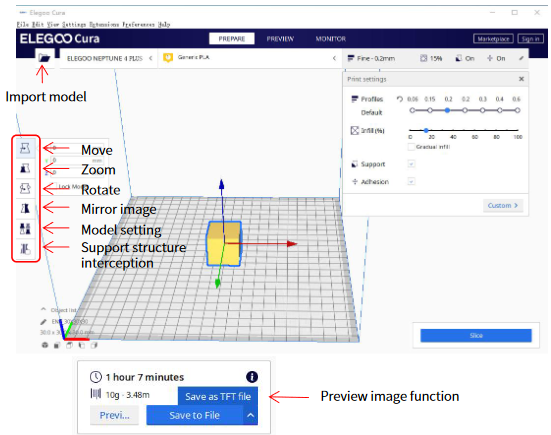Click the pencil icon in print settings bar
Viewport: 551px width, 435px height.
pos(521,58)
